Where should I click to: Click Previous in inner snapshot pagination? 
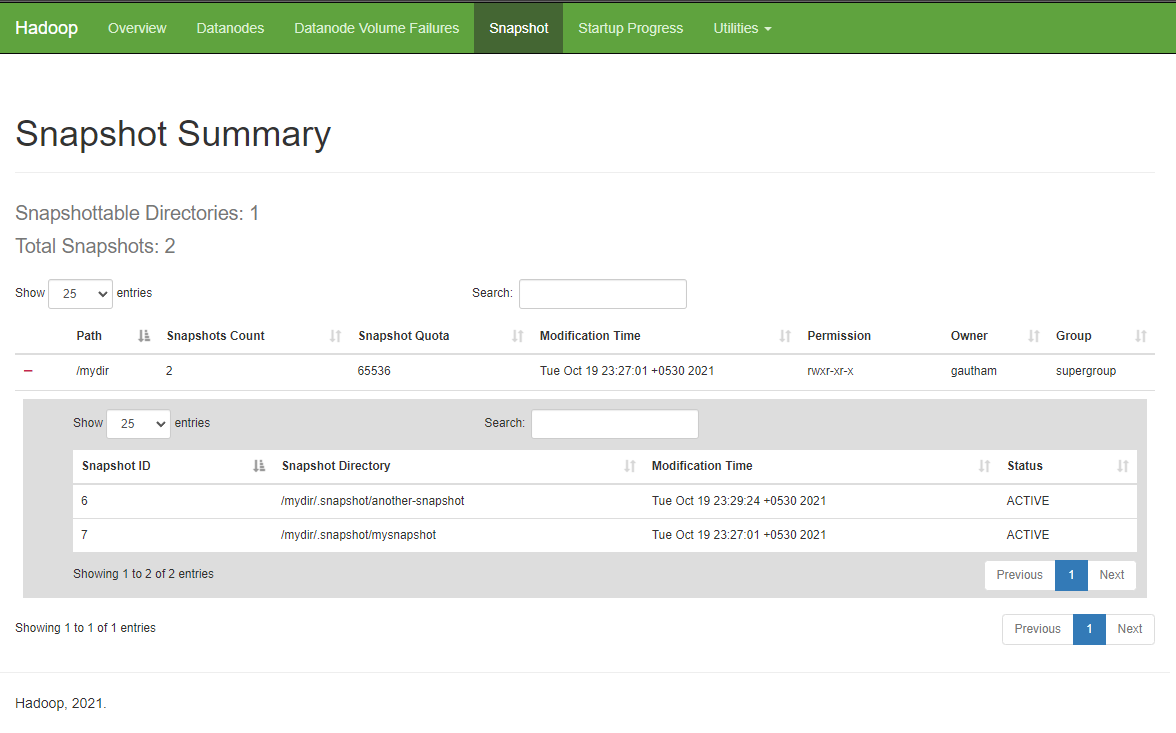(1019, 575)
